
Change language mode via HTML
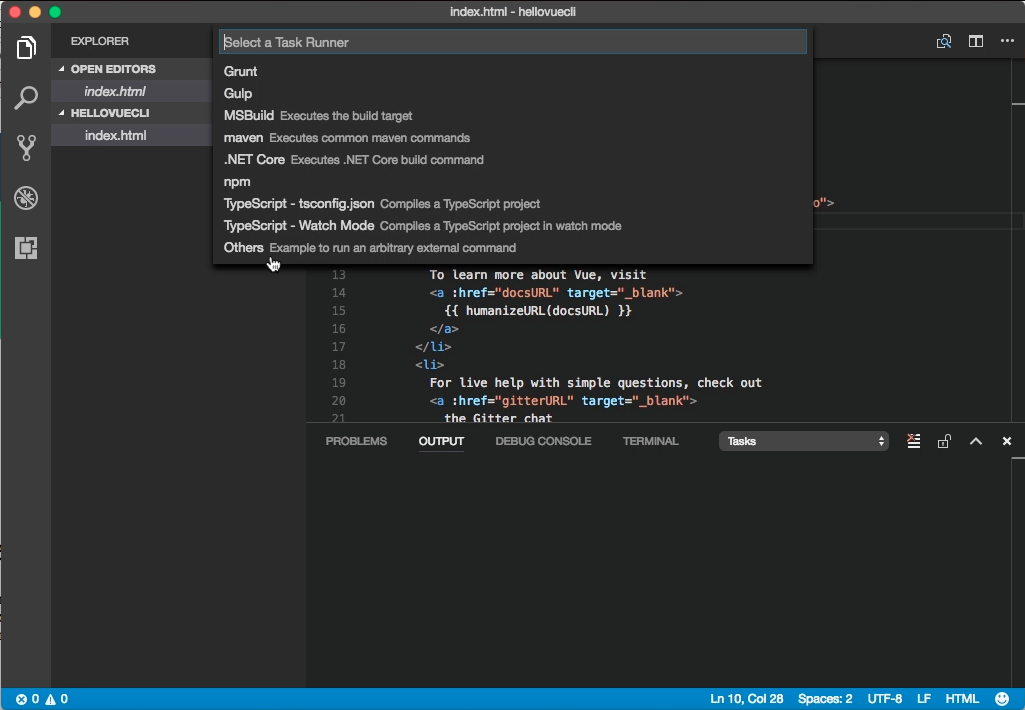[x=962, y=699]
